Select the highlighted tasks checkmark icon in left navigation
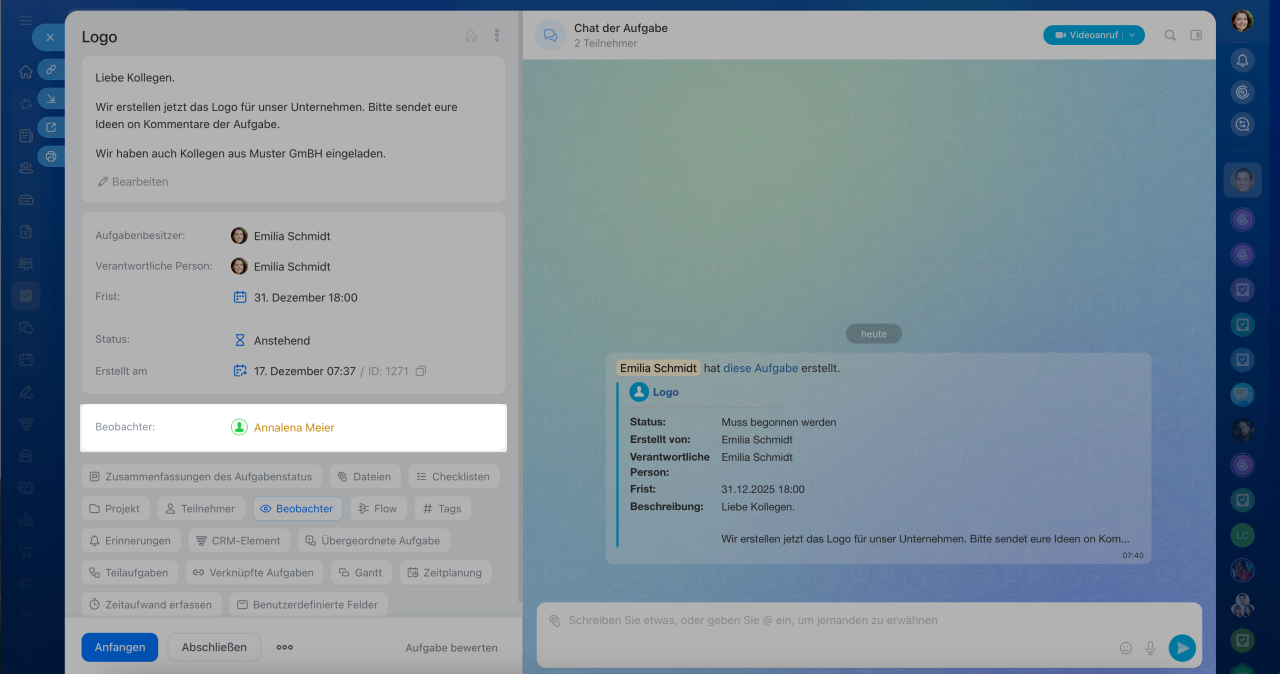This screenshot has width=1280, height=674. click(26, 296)
